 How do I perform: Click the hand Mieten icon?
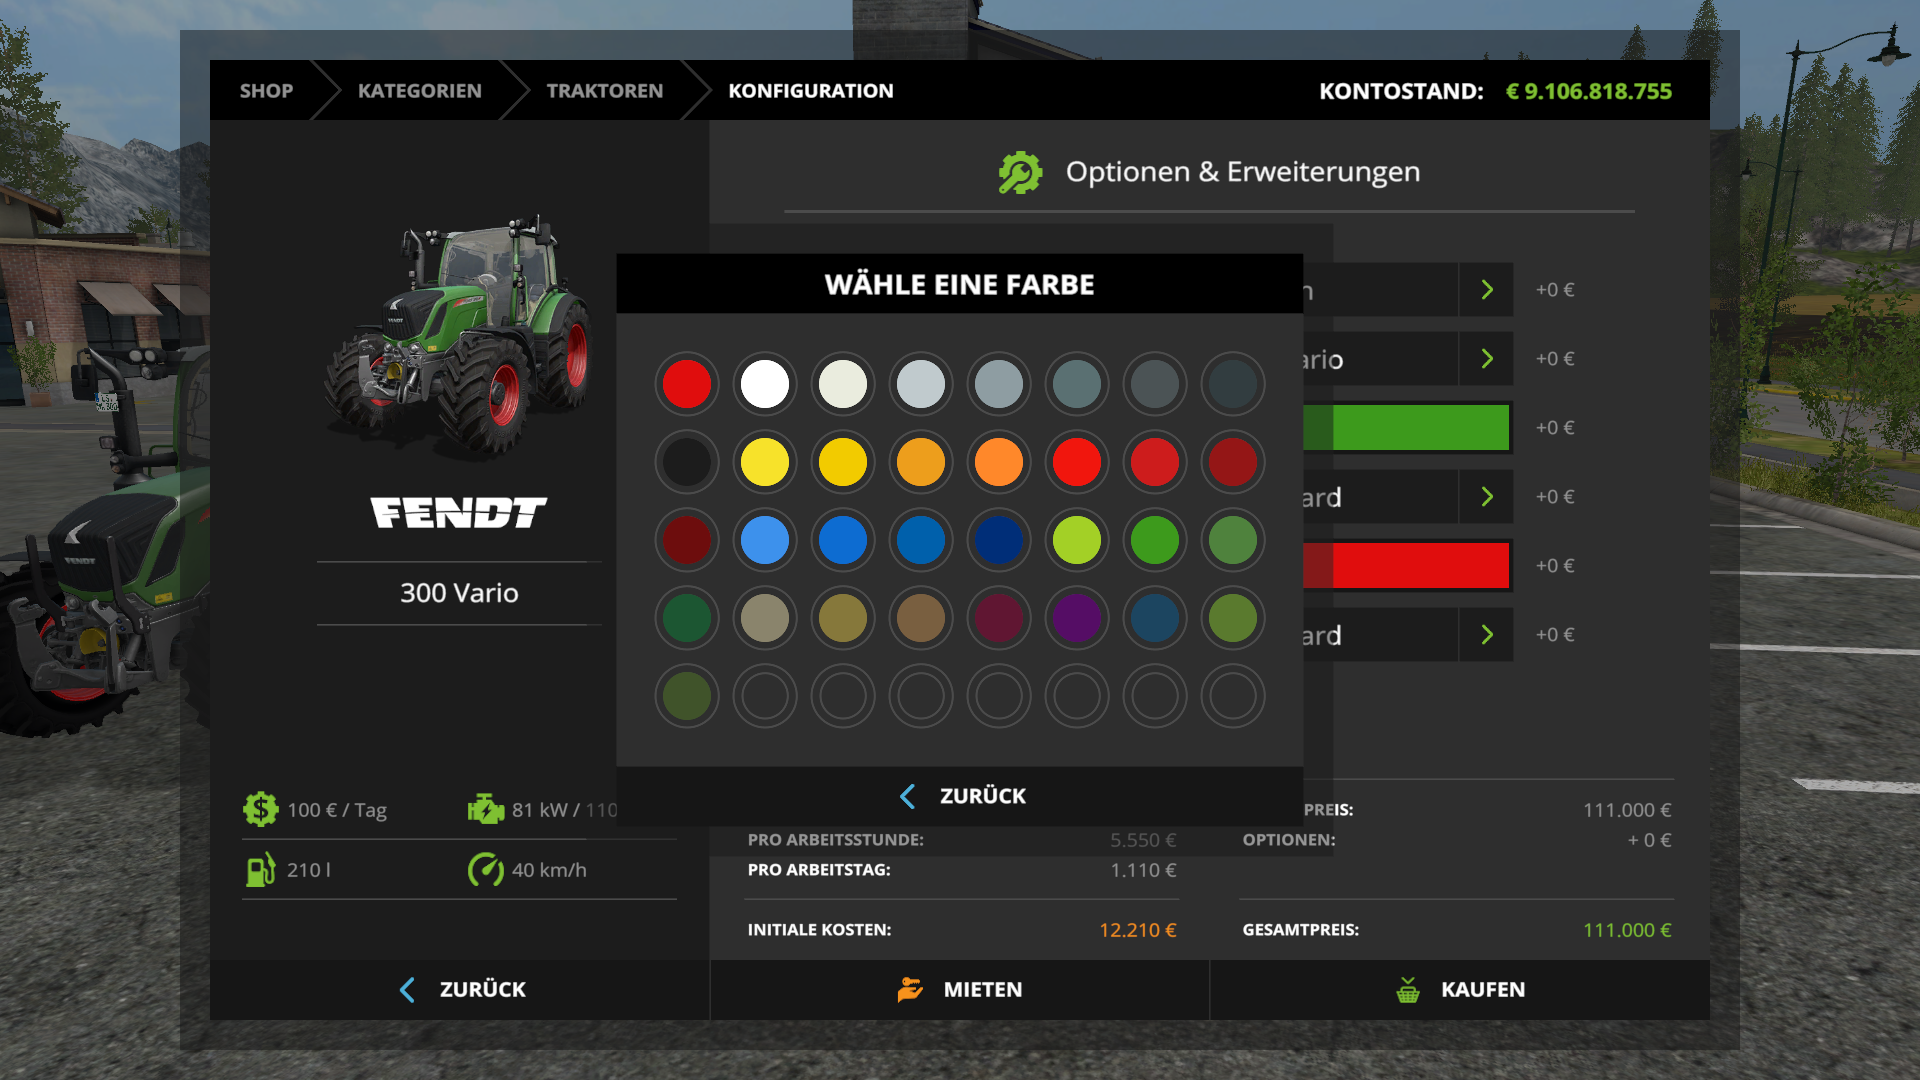[x=910, y=990]
